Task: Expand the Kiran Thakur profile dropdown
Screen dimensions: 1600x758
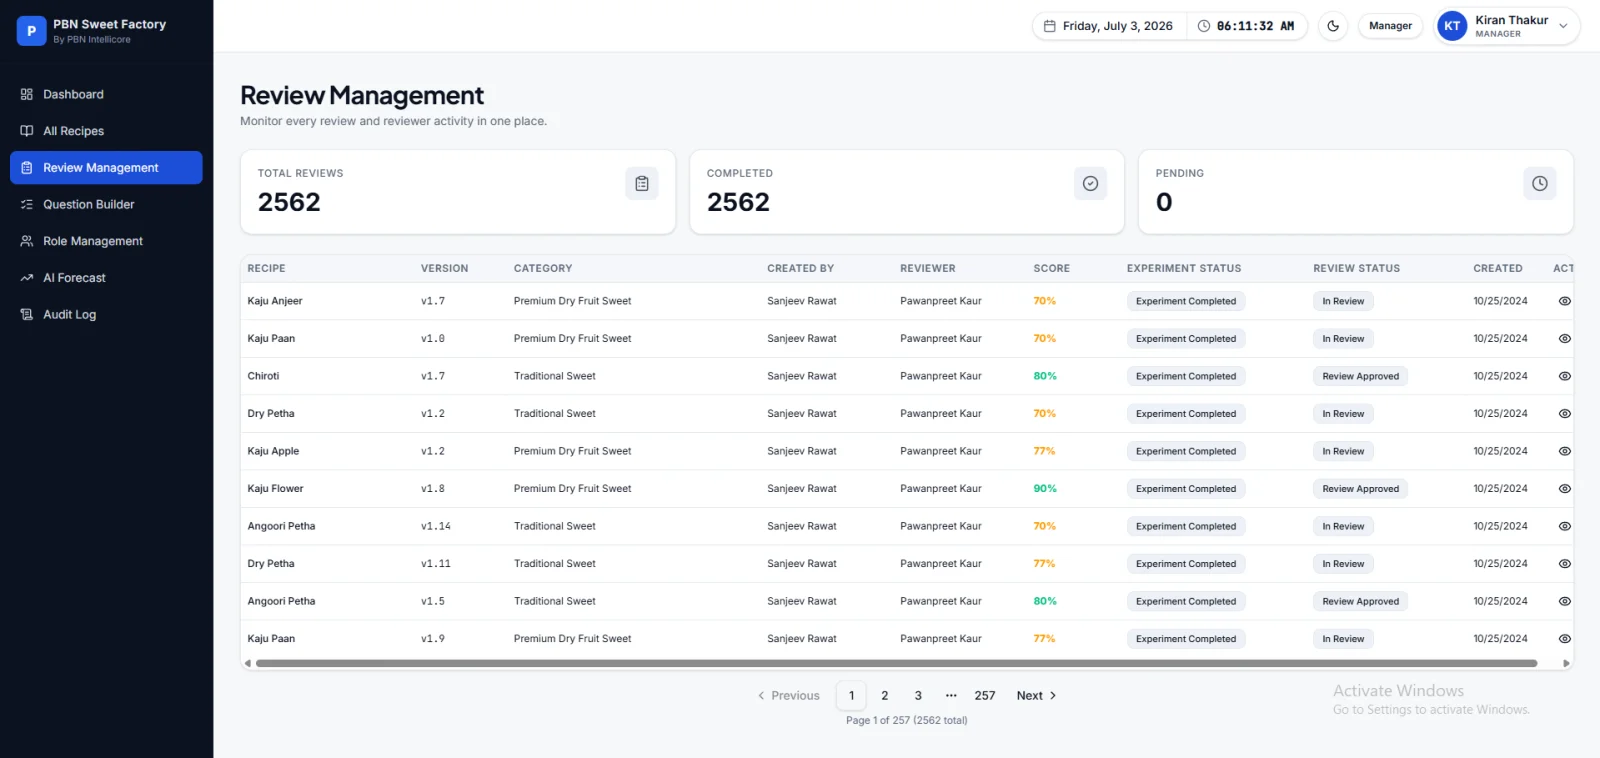Action: pyautogui.click(x=1563, y=26)
